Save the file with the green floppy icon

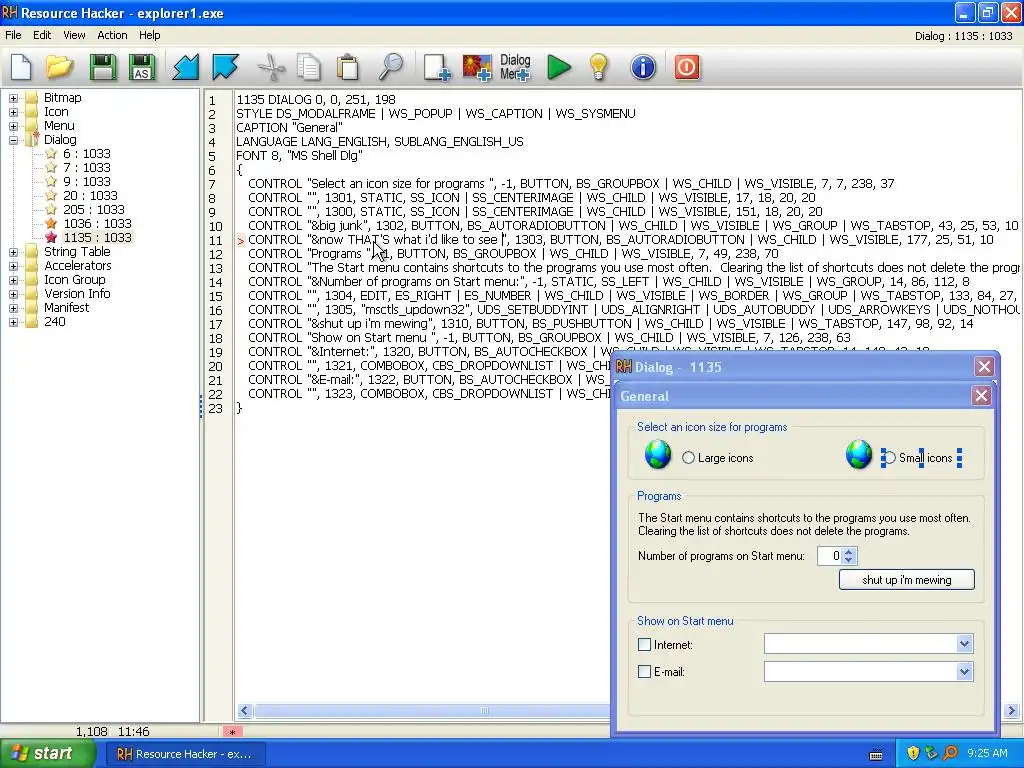pos(102,67)
